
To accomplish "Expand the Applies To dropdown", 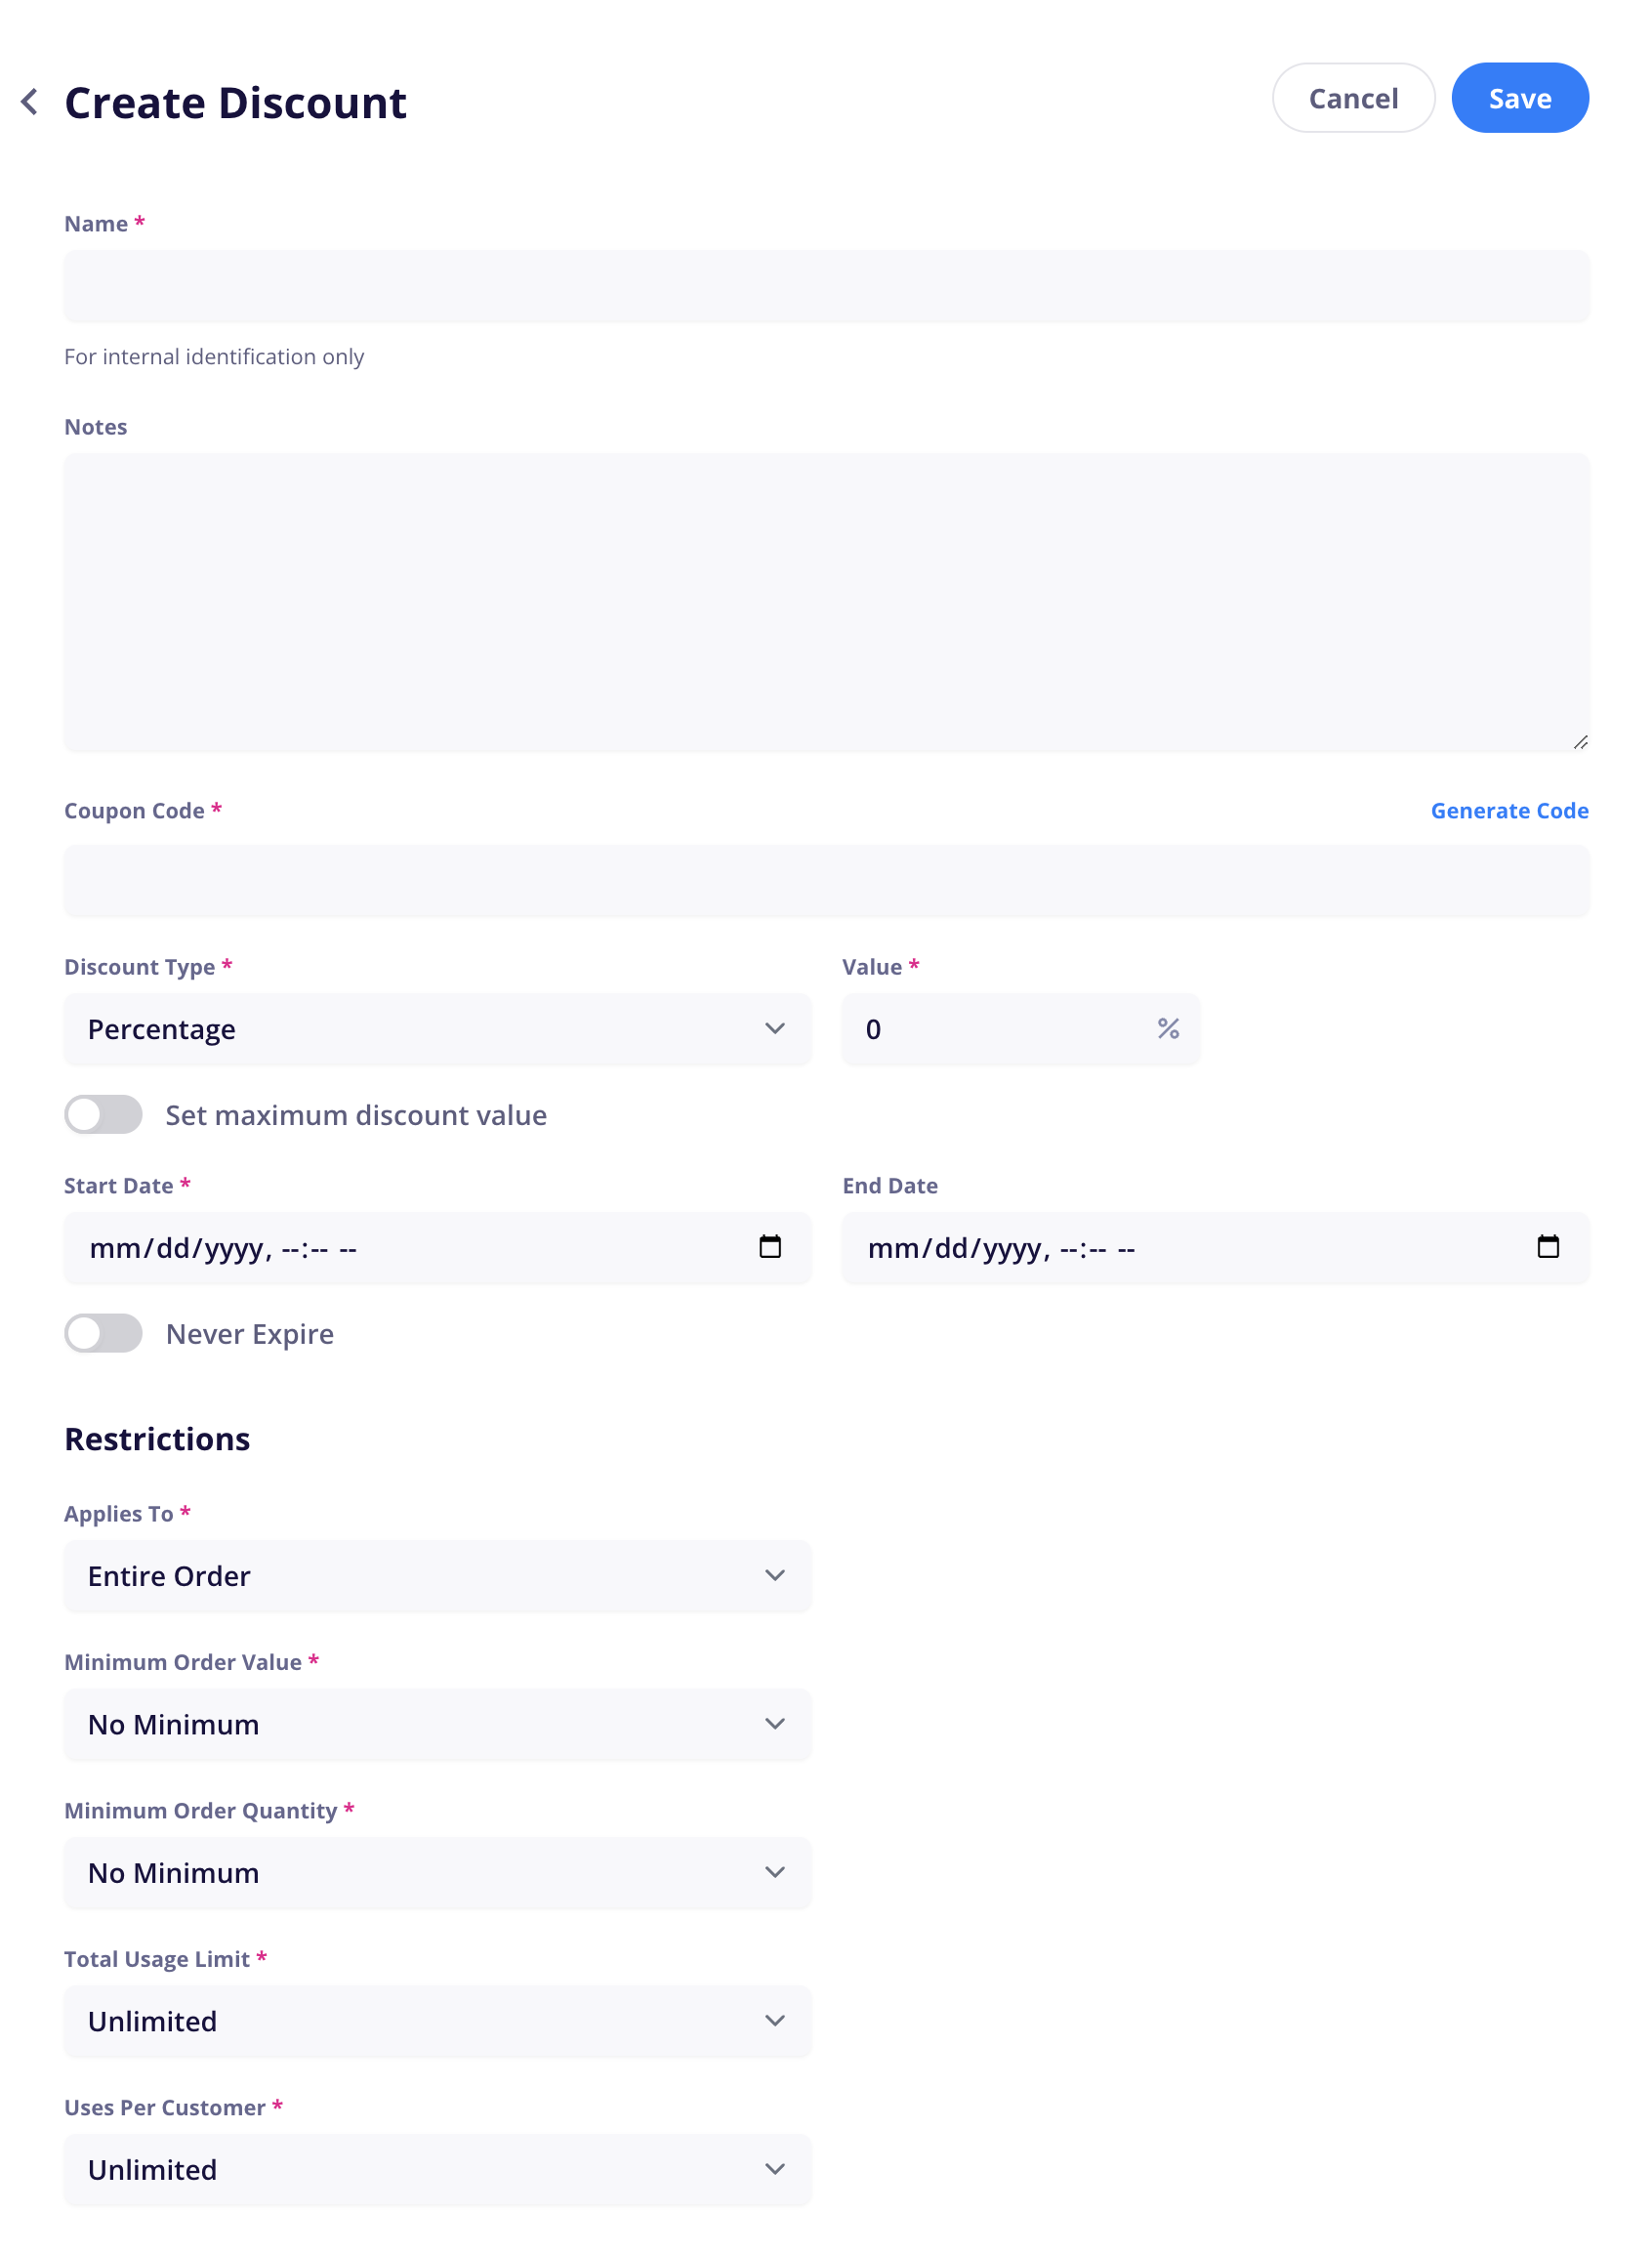I will (x=437, y=1575).
